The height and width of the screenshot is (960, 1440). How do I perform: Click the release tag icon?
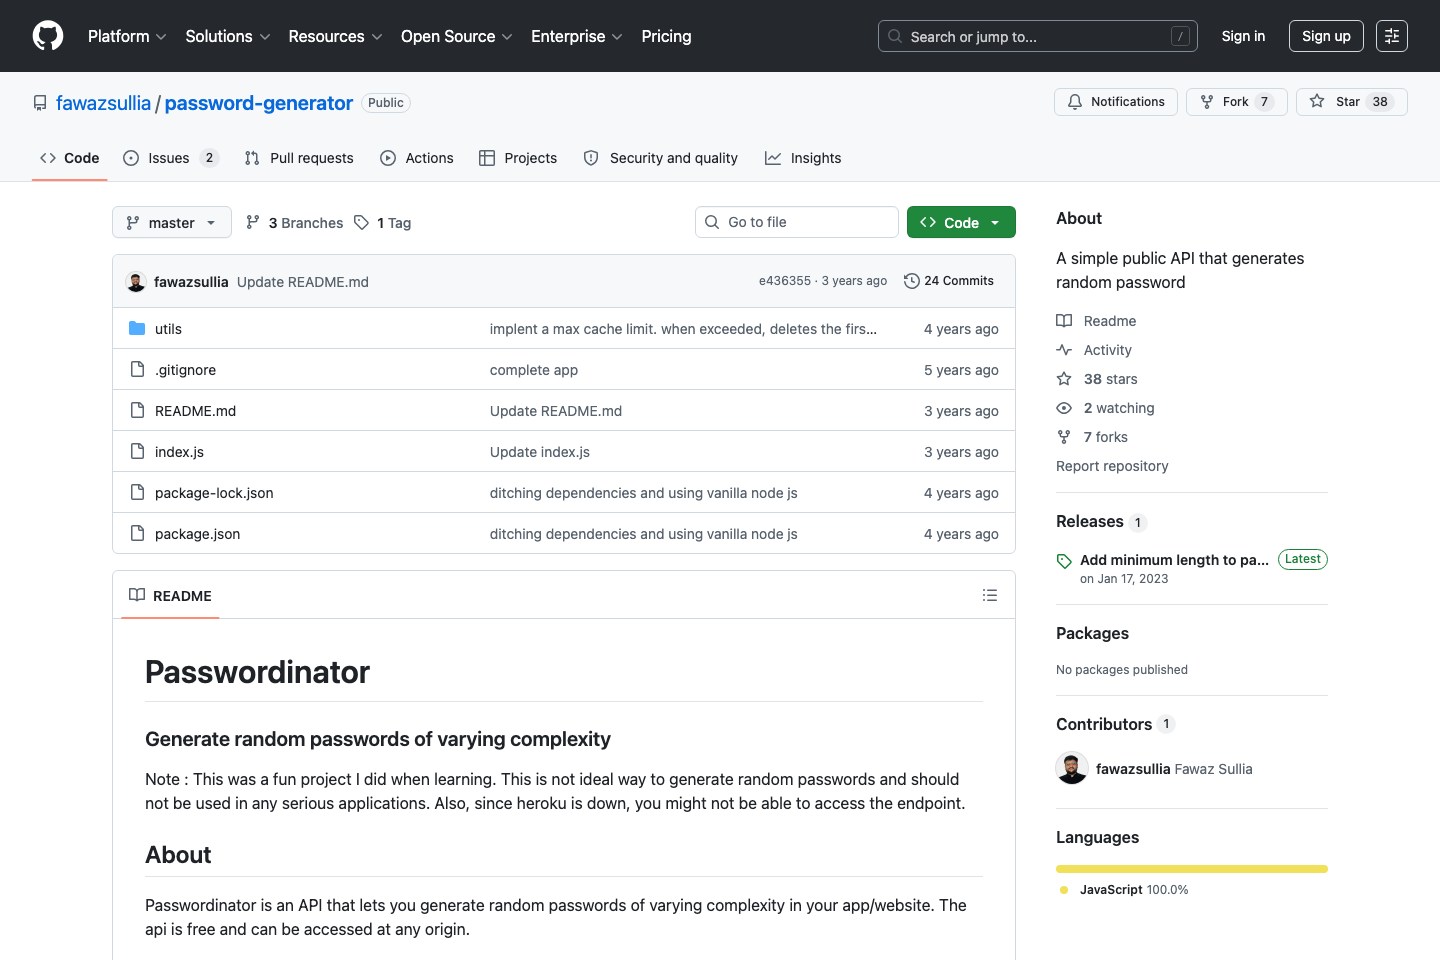(1063, 559)
